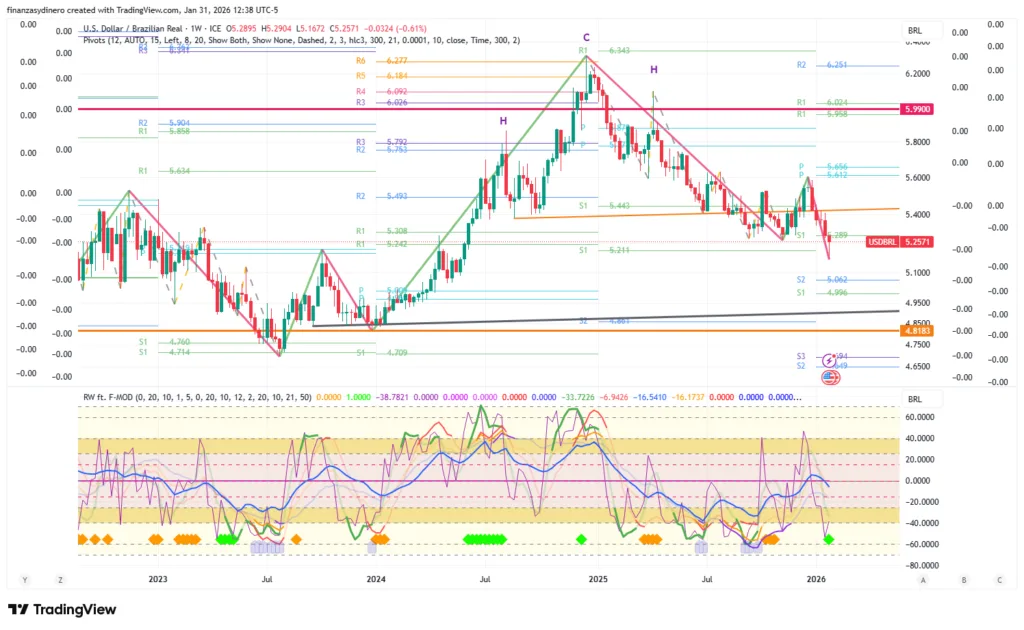Click the circular C button at bottom right
This screenshot has width=1024, height=630.
coord(998,579)
